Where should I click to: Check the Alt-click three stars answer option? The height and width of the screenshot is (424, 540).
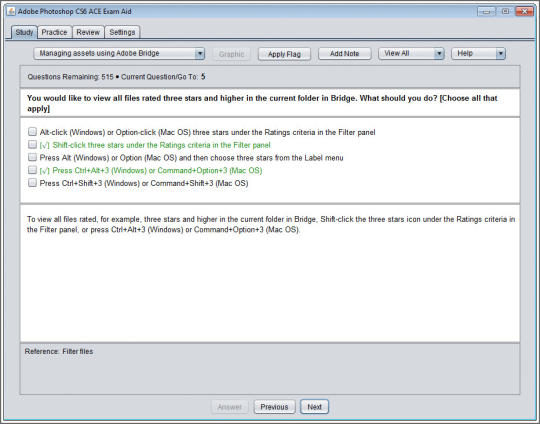(x=32, y=132)
